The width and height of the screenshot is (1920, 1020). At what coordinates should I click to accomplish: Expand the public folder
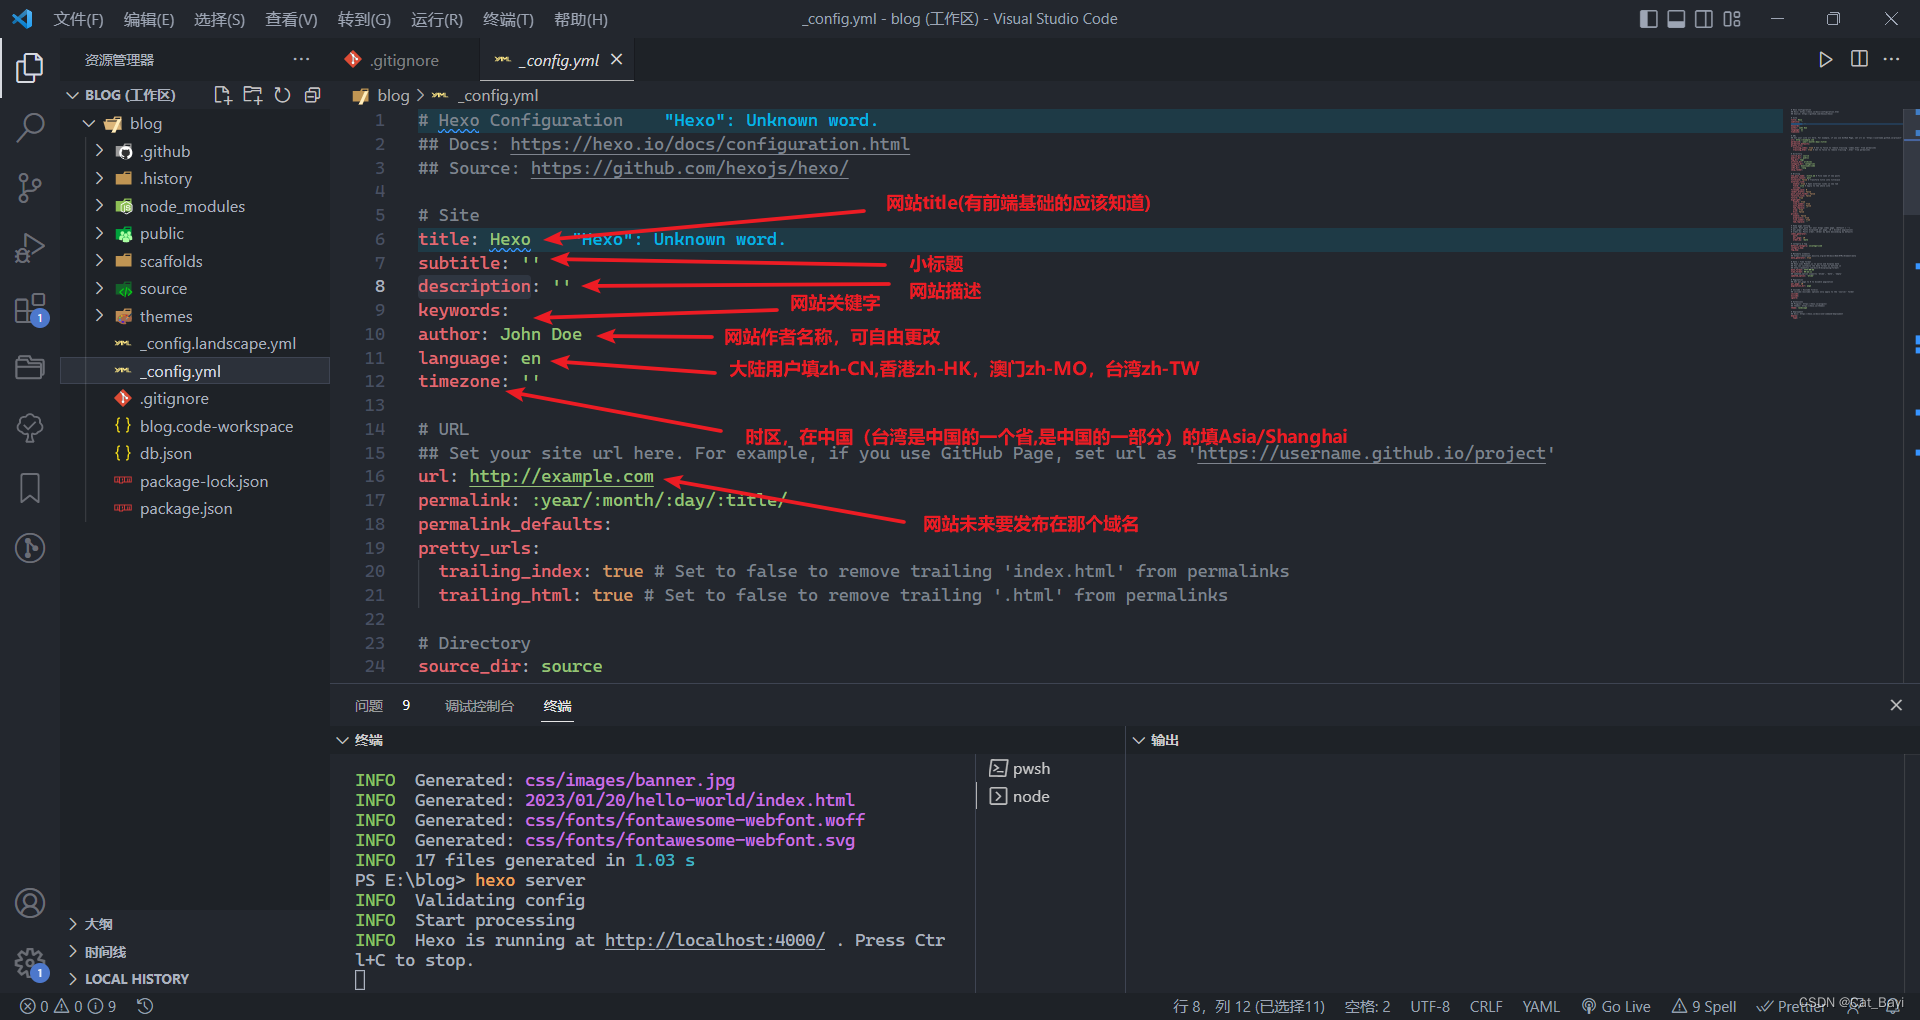pos(194,233)
